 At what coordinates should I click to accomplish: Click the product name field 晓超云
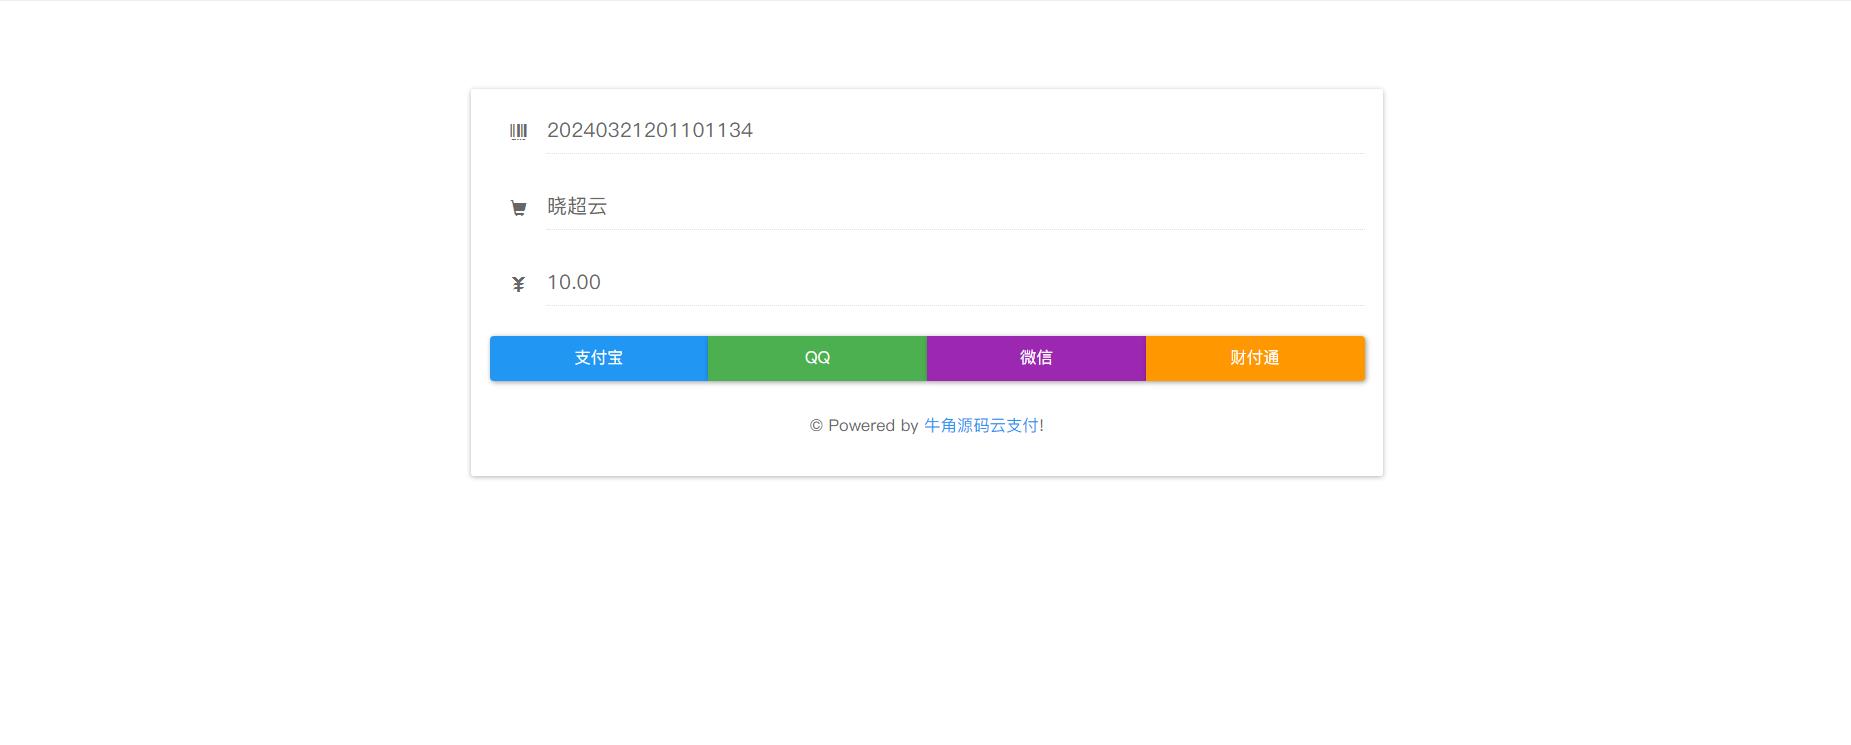955,207
